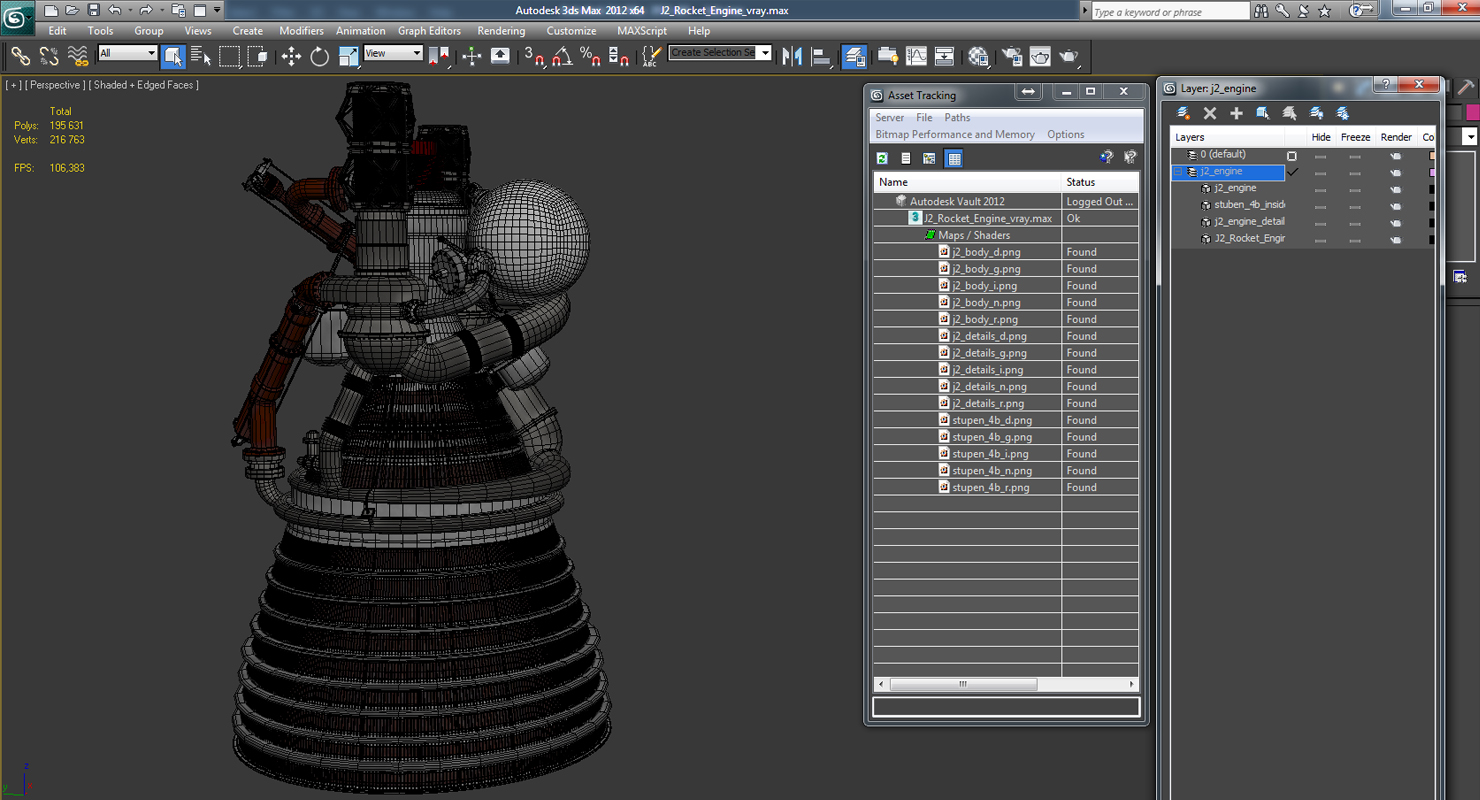Open Schematic View
This screenshot has height=800, width=1480.
944,57
